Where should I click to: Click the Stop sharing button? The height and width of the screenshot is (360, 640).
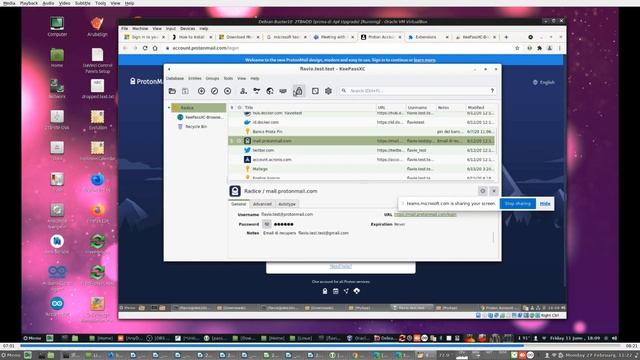tap(518, 203)
